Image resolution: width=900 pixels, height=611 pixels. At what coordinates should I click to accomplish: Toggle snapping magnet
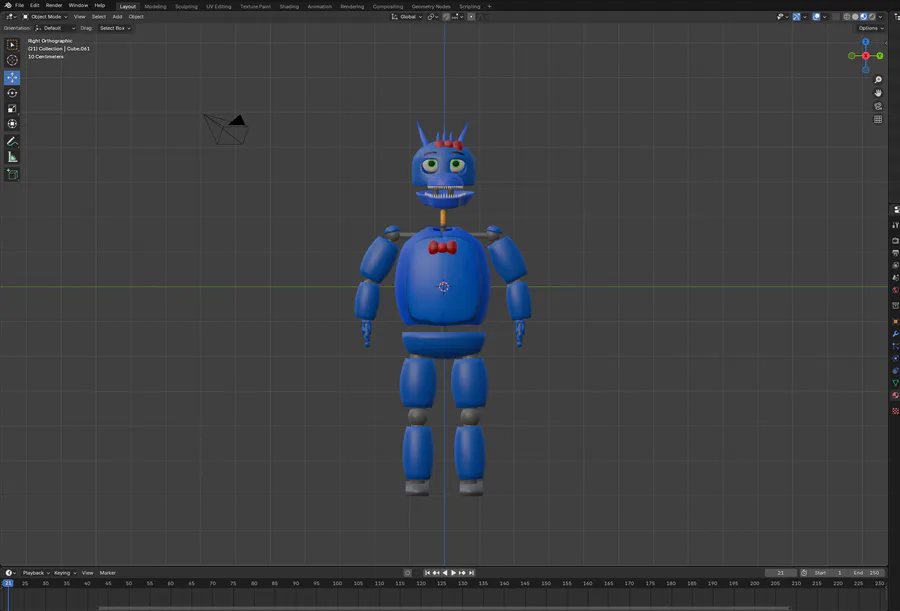click(446, 17)
